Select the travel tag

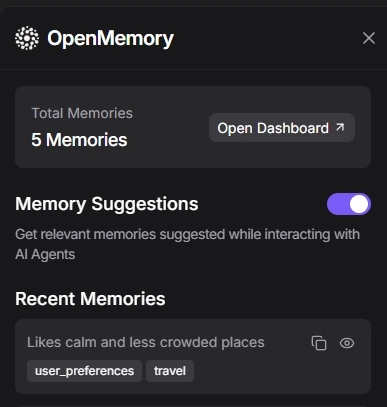(x=170, y=371)
